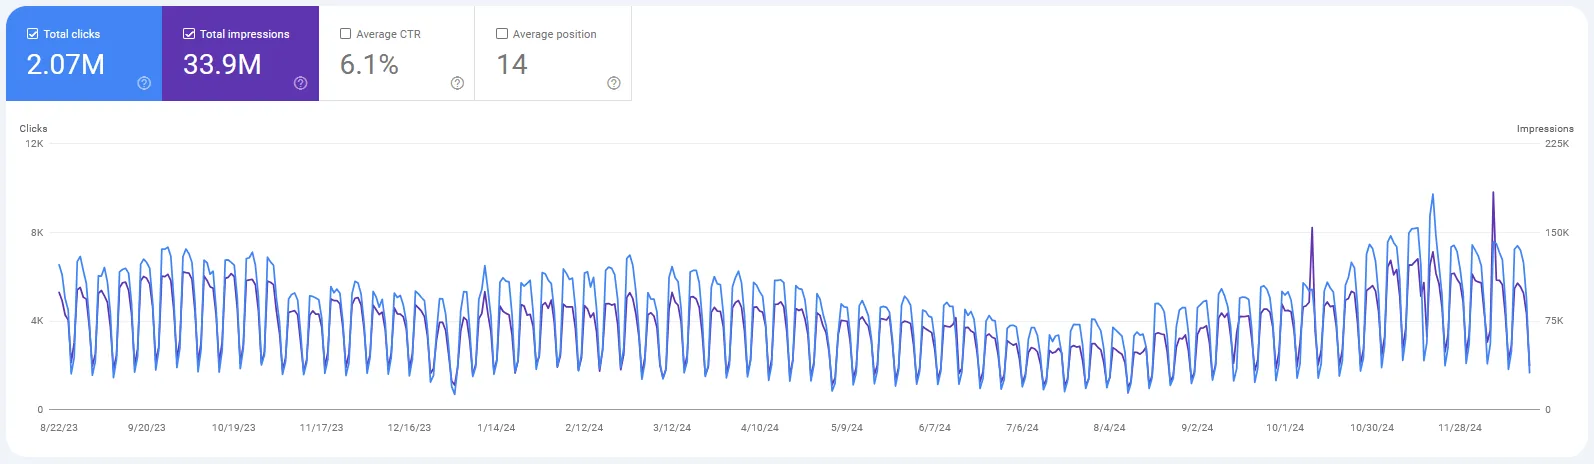1594x464 pixels.
Task: Click the 75K impressions axis label
Action: (1554, 321)
